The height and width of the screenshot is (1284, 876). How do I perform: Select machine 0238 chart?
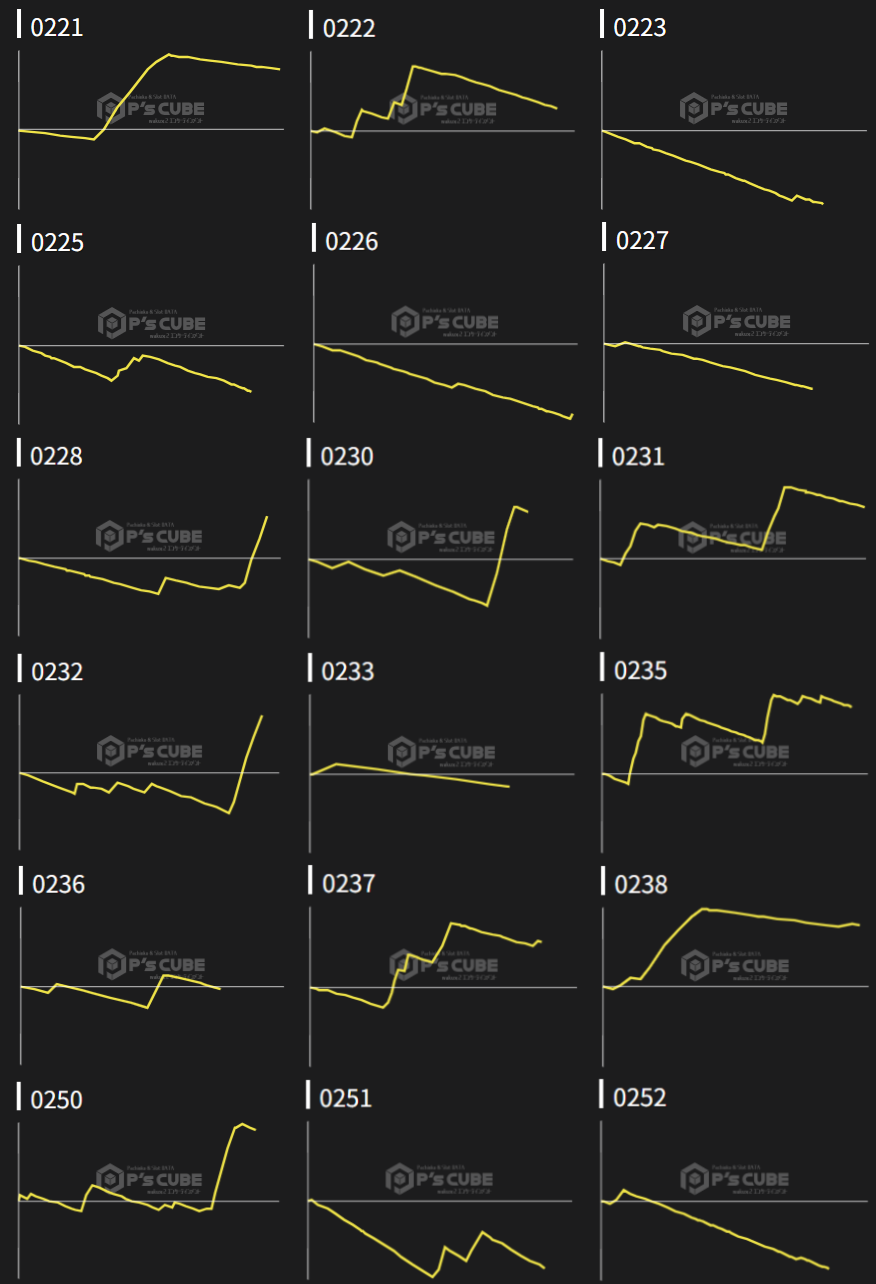coord(734,983)
